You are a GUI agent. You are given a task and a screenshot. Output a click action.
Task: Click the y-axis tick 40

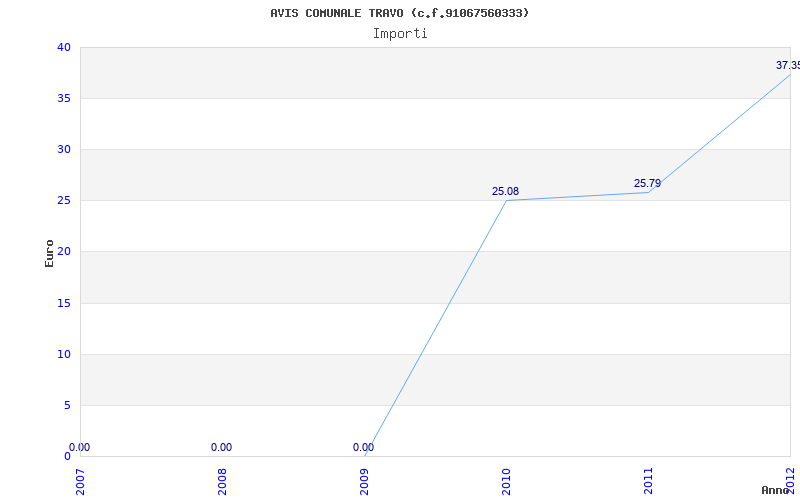tap(64, 47)
